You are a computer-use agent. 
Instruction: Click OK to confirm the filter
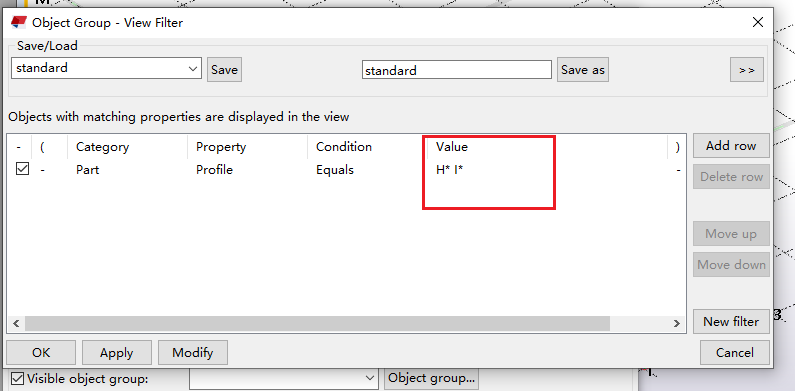click(x=41, y=352)
